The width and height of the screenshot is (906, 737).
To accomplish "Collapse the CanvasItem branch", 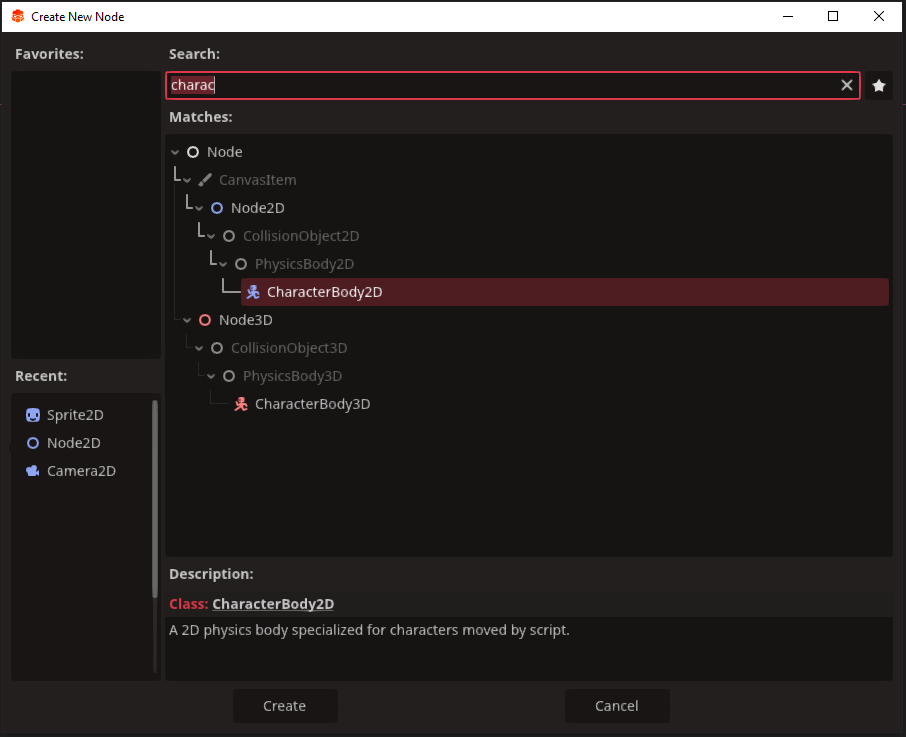I will [x=187, y=180].
